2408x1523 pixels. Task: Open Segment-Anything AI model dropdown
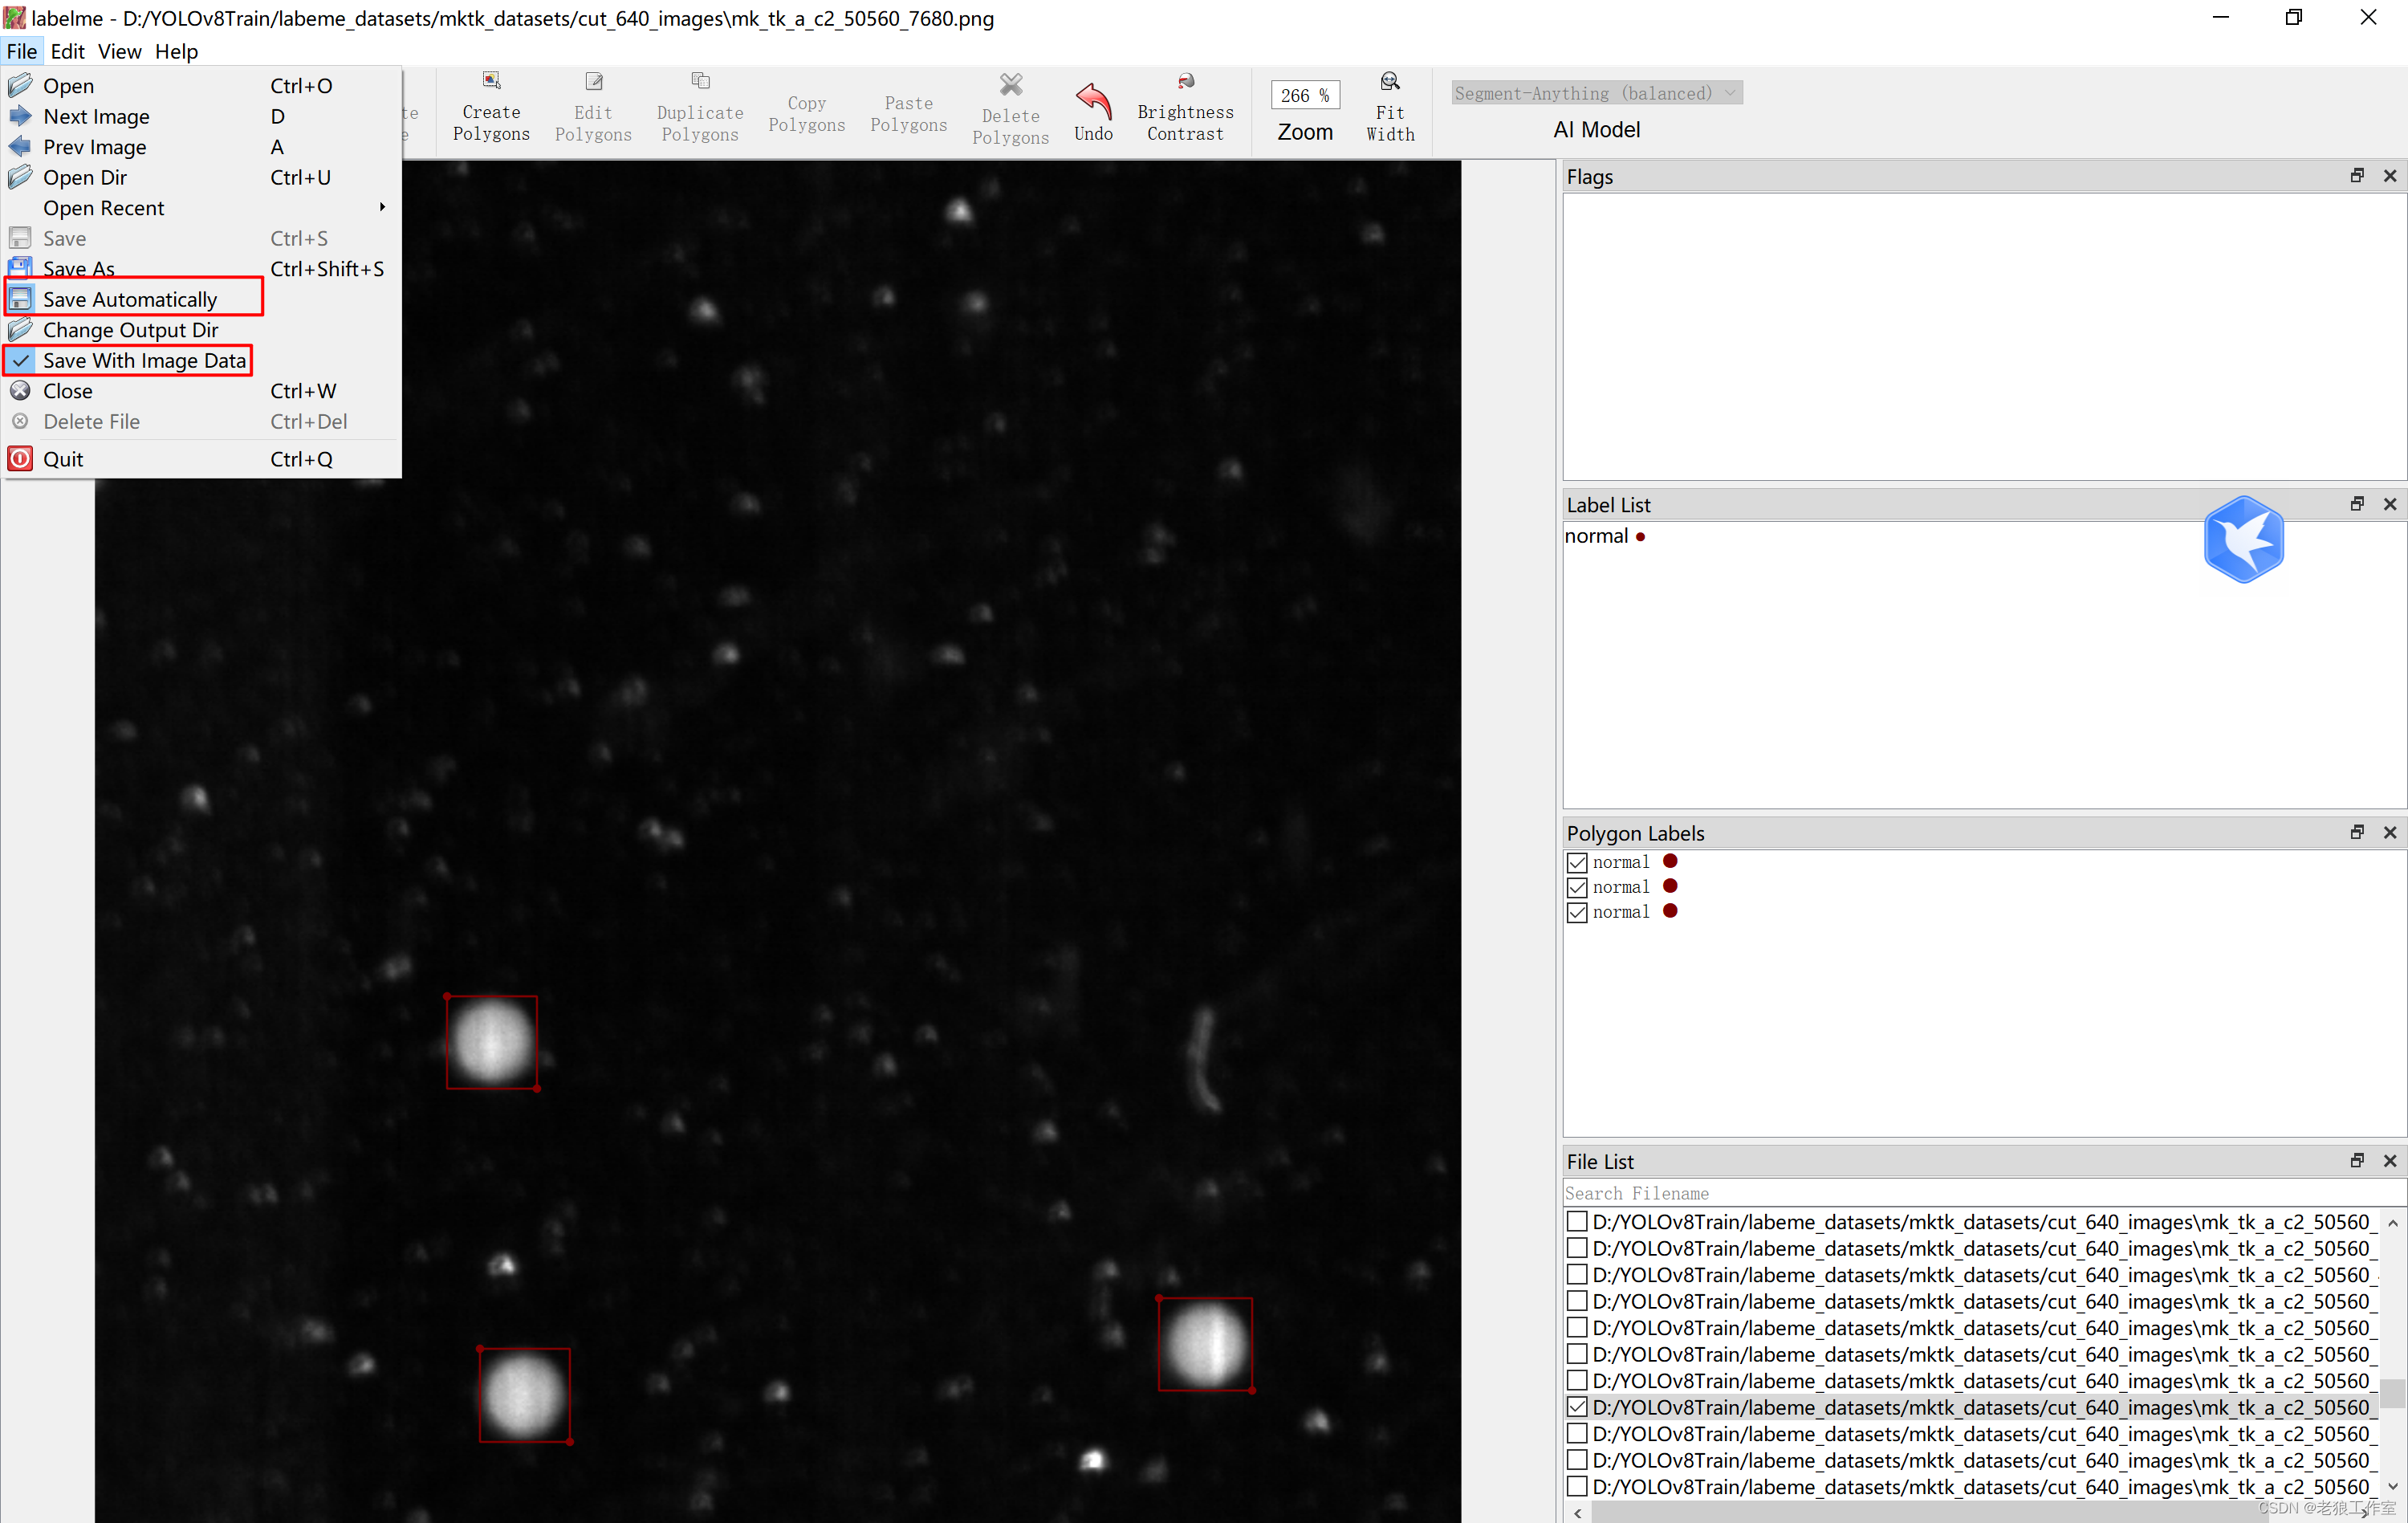[x=1596, y=93]
